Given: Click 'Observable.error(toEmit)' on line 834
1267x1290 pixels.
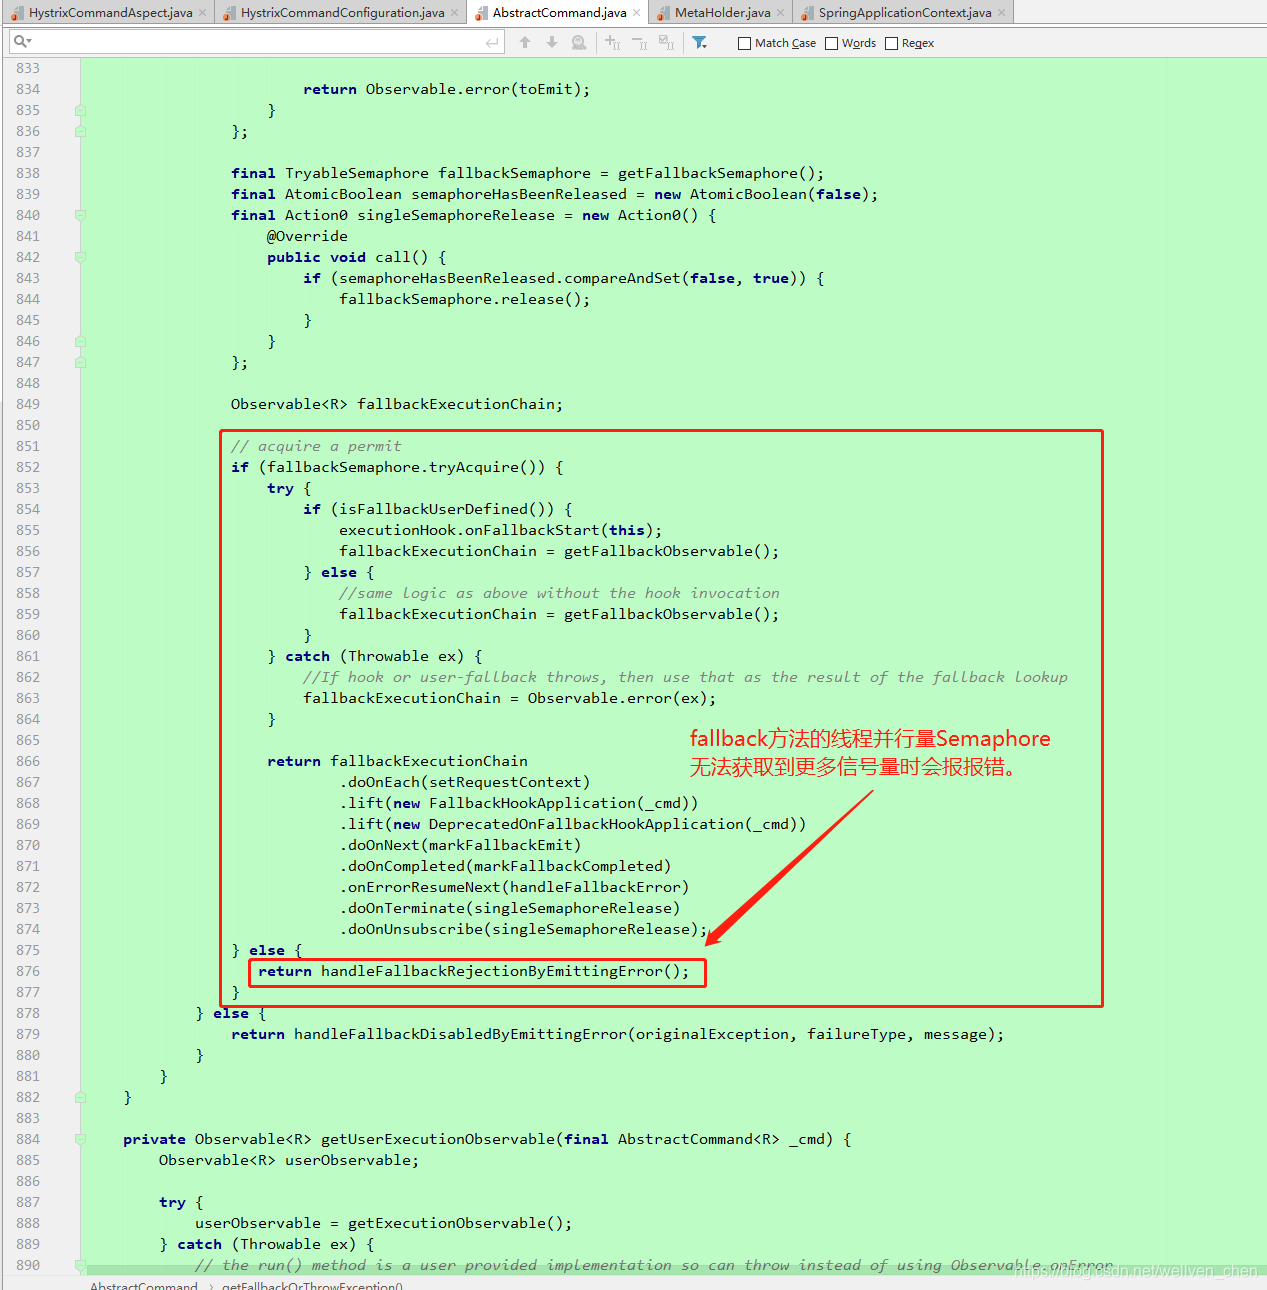Looking at the screenshot, I should click(474, 89).
